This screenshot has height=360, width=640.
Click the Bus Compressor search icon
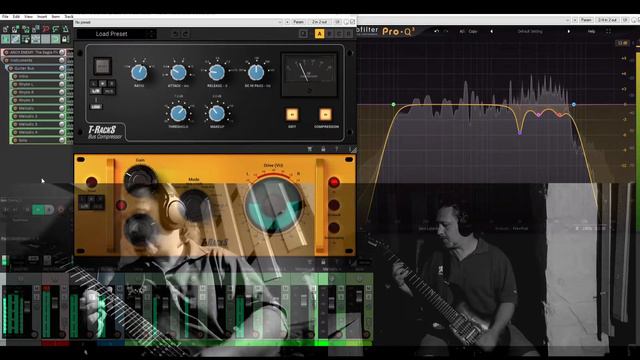point(303,34)
